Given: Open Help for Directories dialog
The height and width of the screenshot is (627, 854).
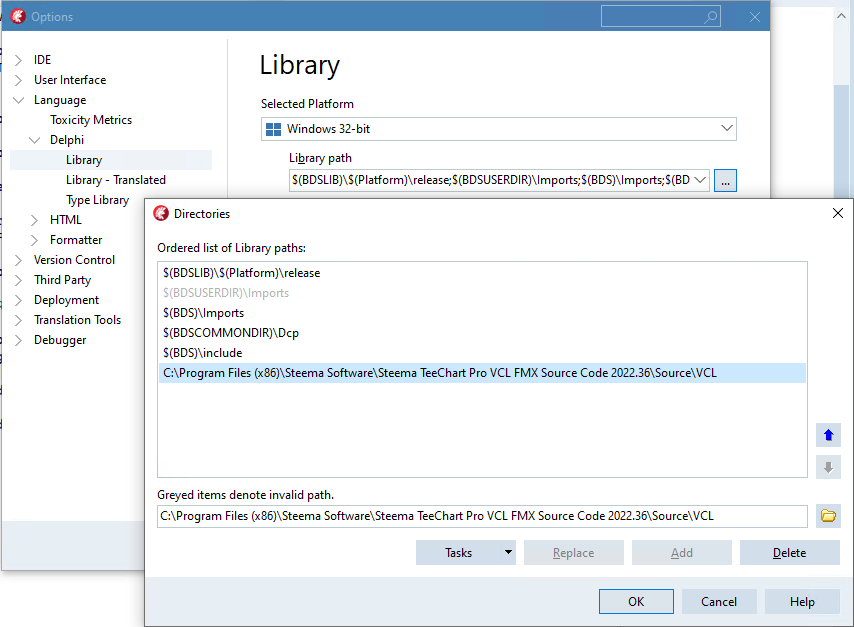Looking at the screenshot, I should (802, 601).
